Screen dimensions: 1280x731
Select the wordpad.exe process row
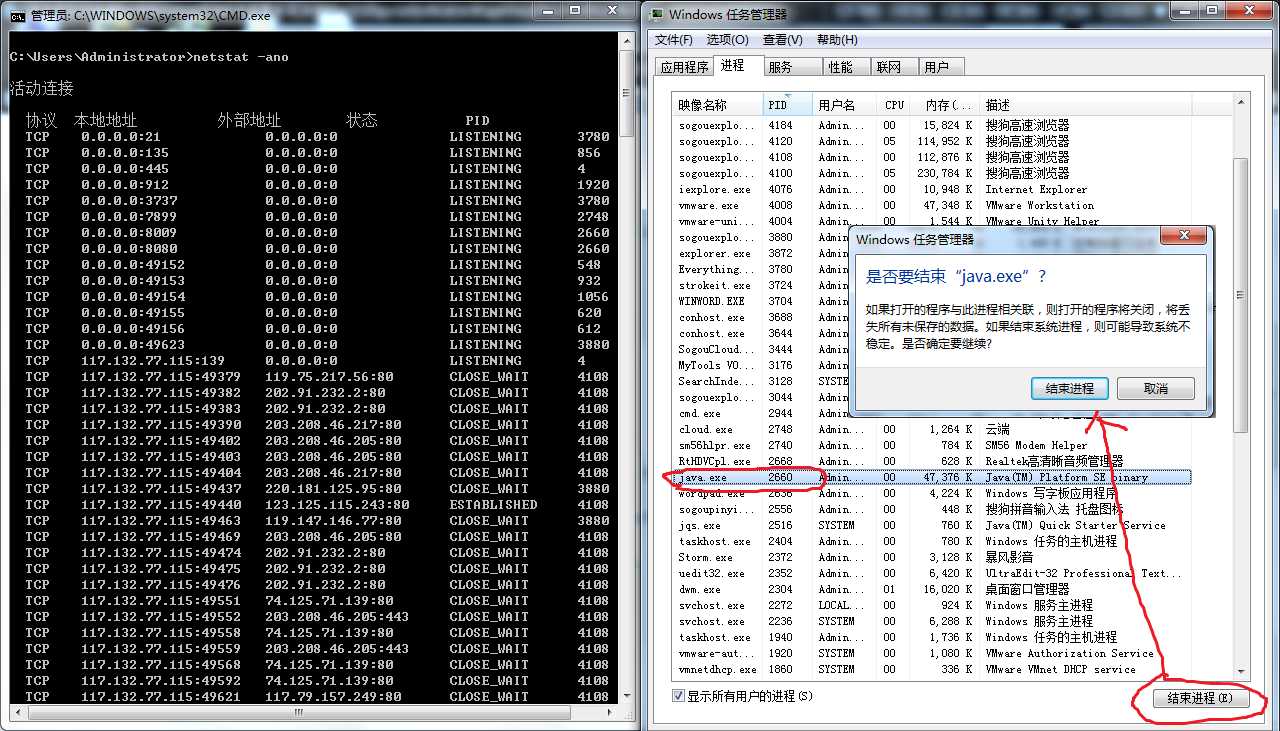tap(932, 493)
